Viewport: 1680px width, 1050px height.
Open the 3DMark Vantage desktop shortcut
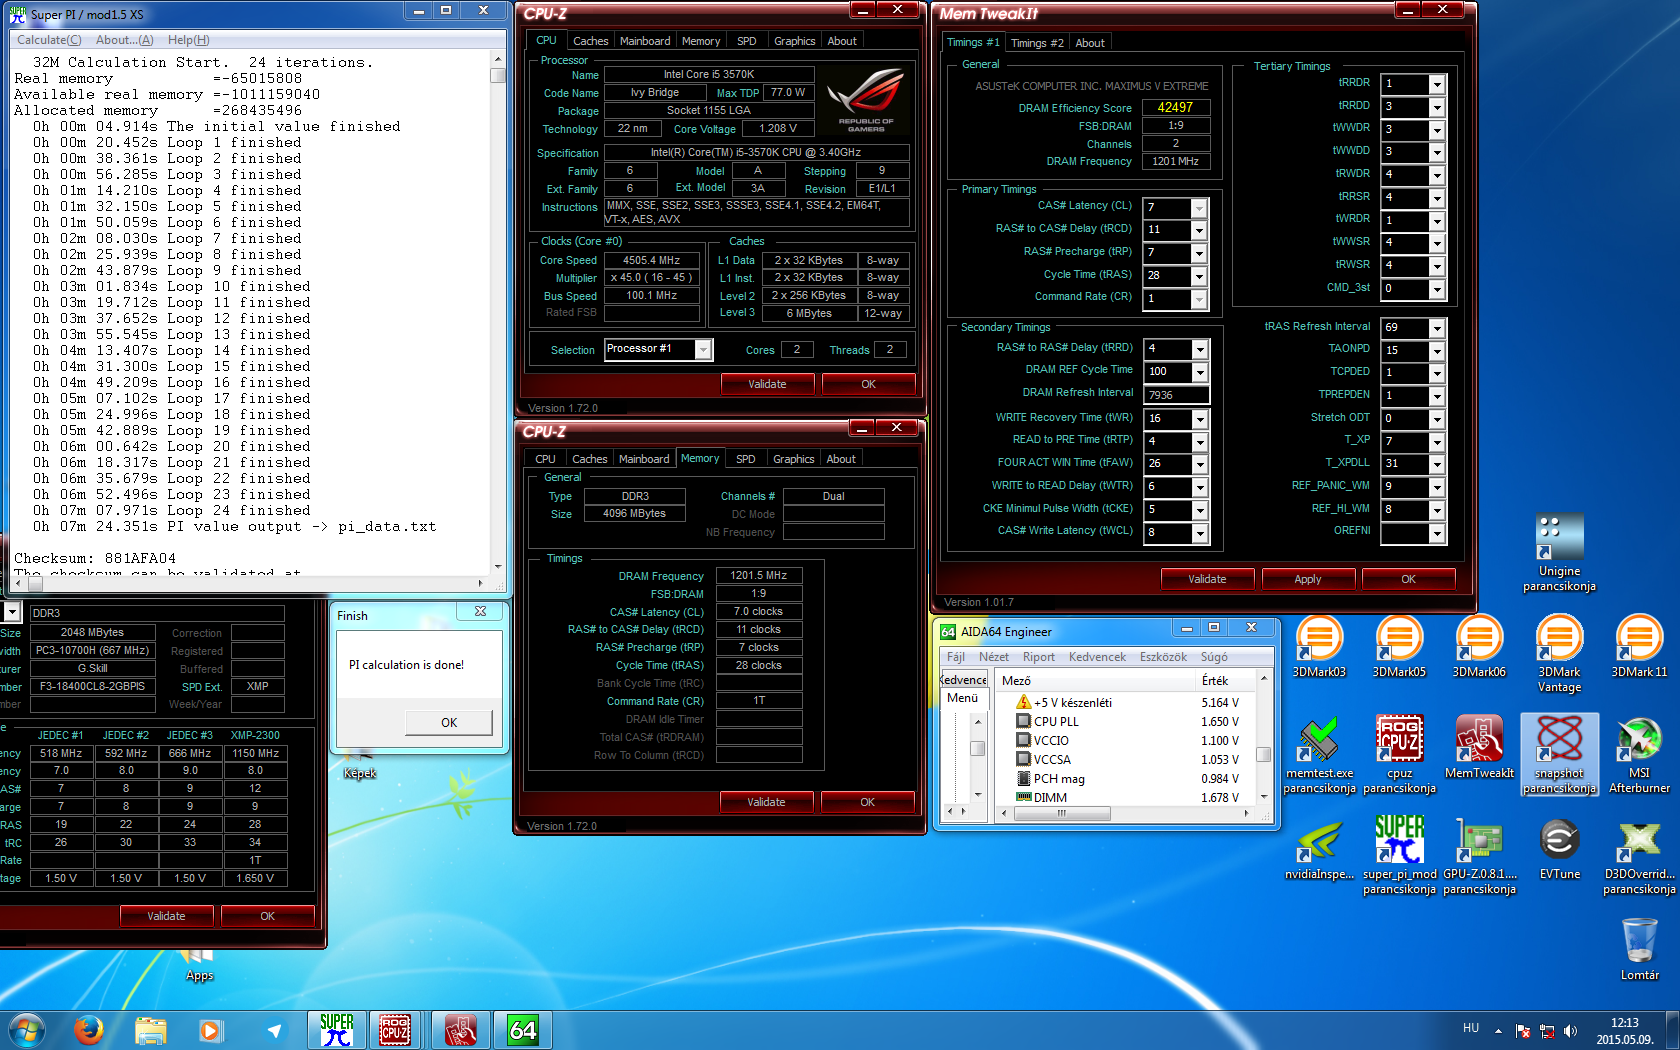[x=1559, y=654]
